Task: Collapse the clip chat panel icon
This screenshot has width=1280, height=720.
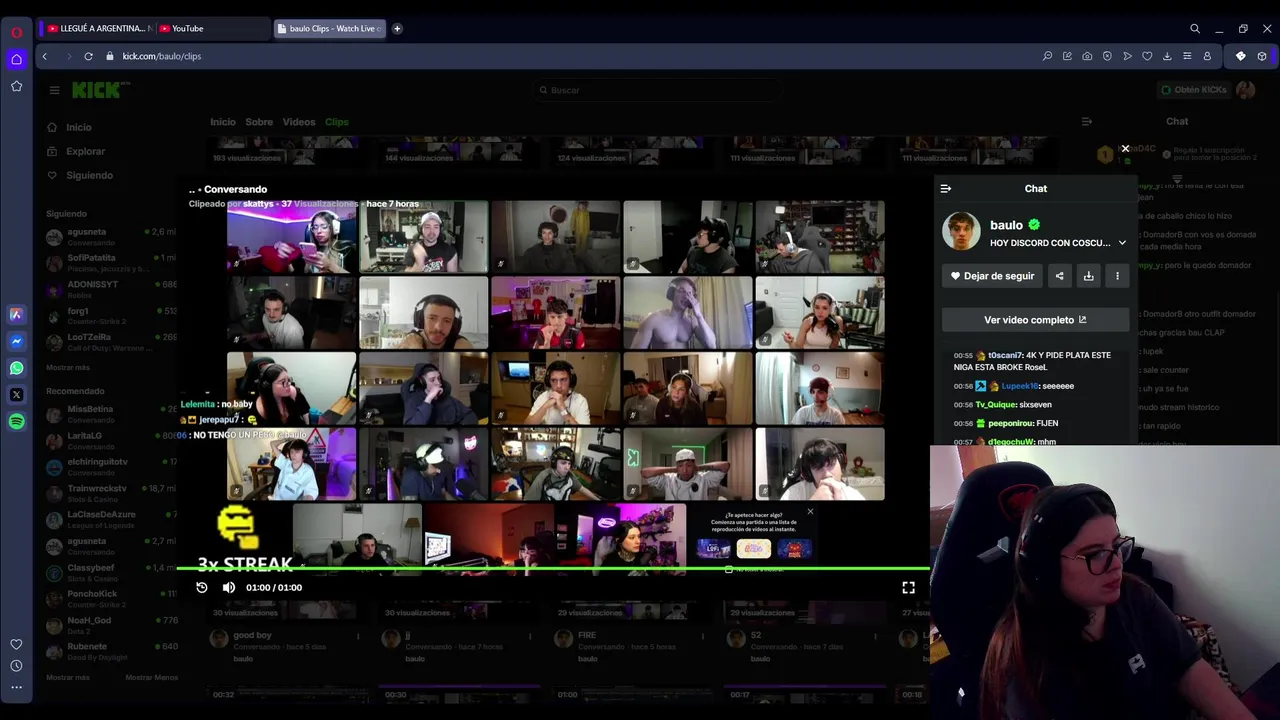Action: tap(946, 188)
